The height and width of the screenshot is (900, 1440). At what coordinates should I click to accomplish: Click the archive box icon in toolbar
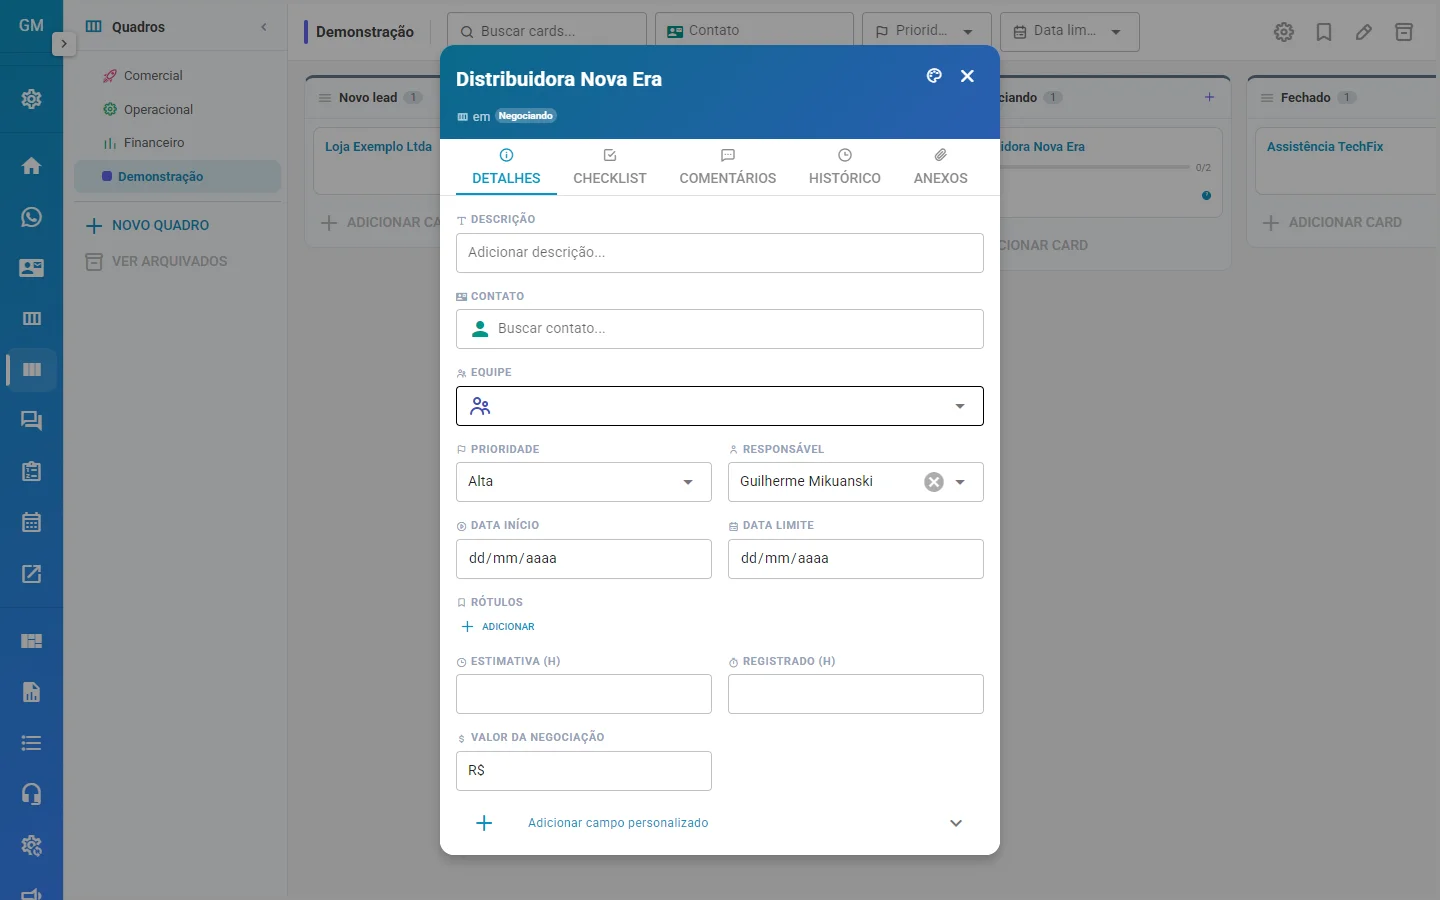[1404, 32]
